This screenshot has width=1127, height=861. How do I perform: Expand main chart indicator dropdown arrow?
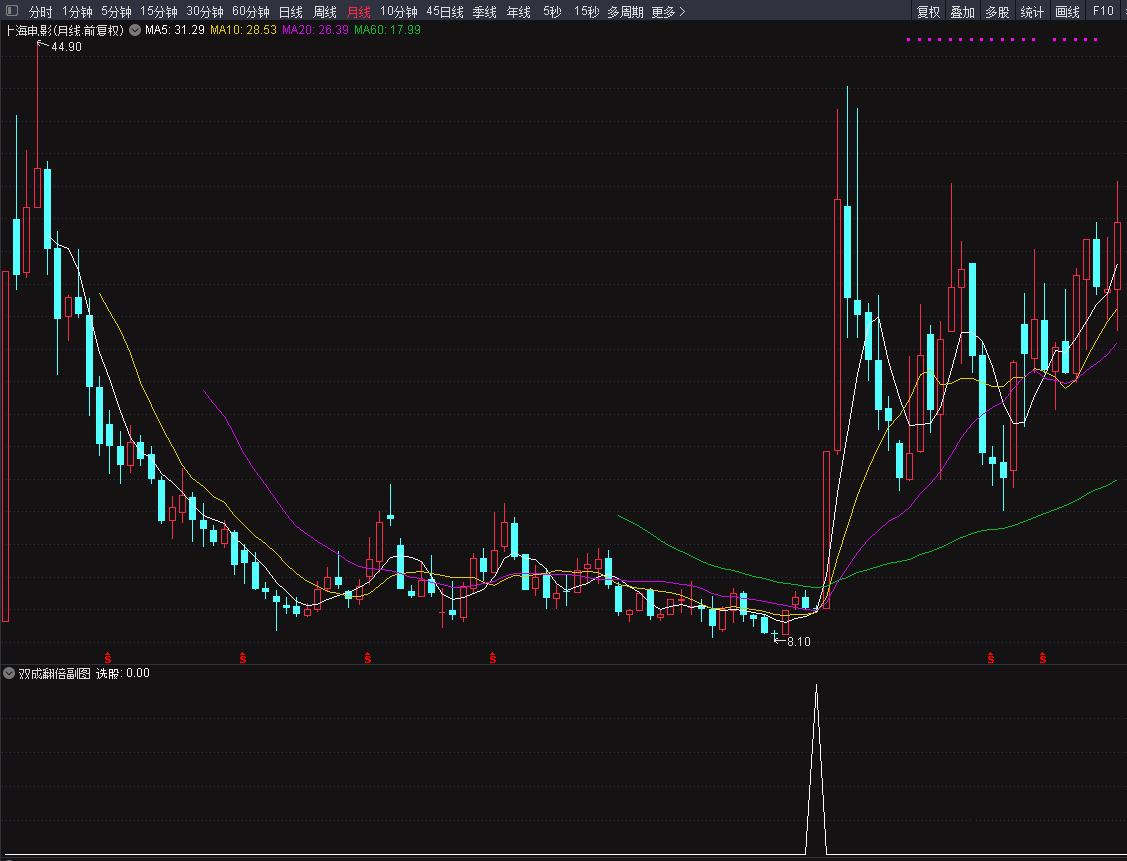[x=134, y=30]
